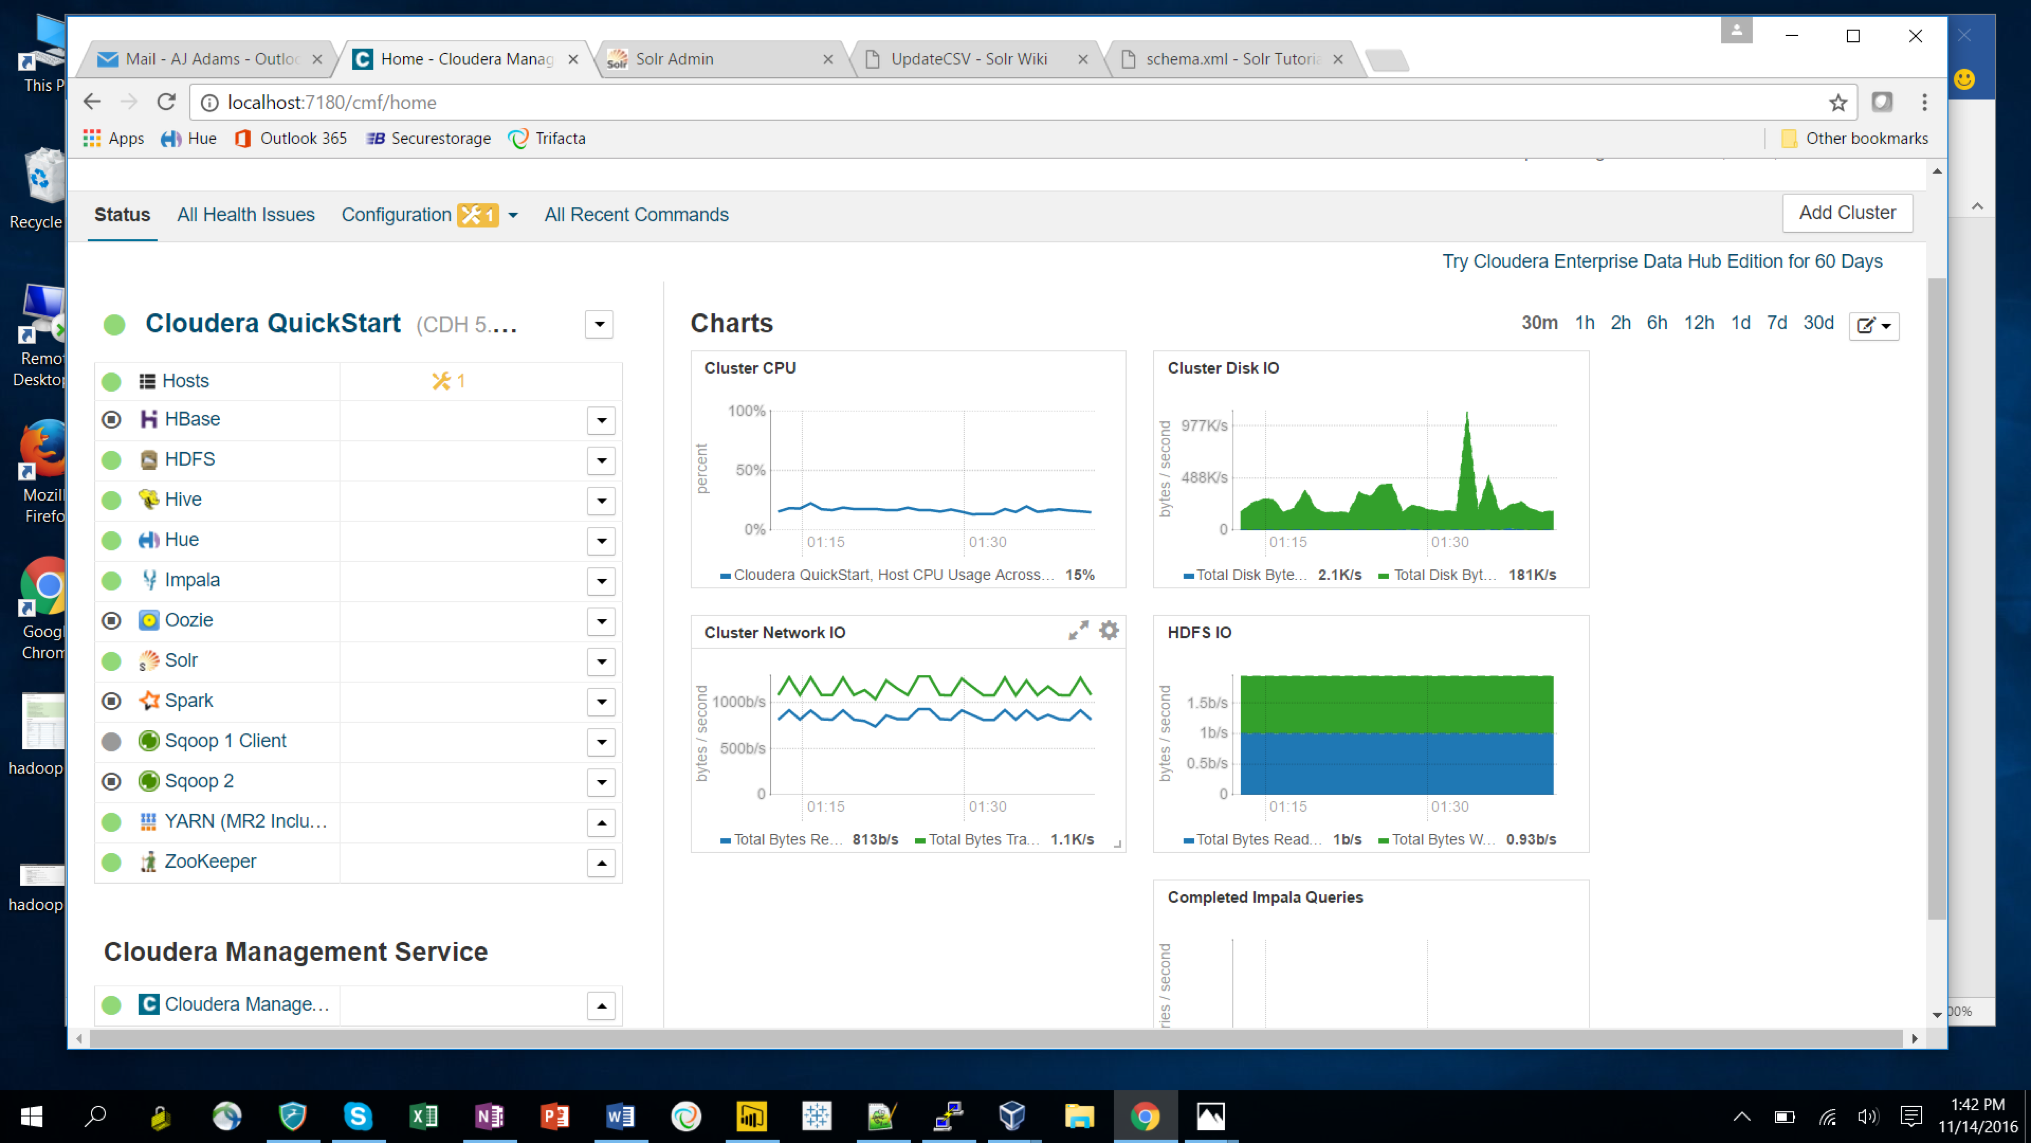Switch to Solr Admin browser tab
Image resolution: width=2031 pixels, height=1143 pixels.
(720, 59)
